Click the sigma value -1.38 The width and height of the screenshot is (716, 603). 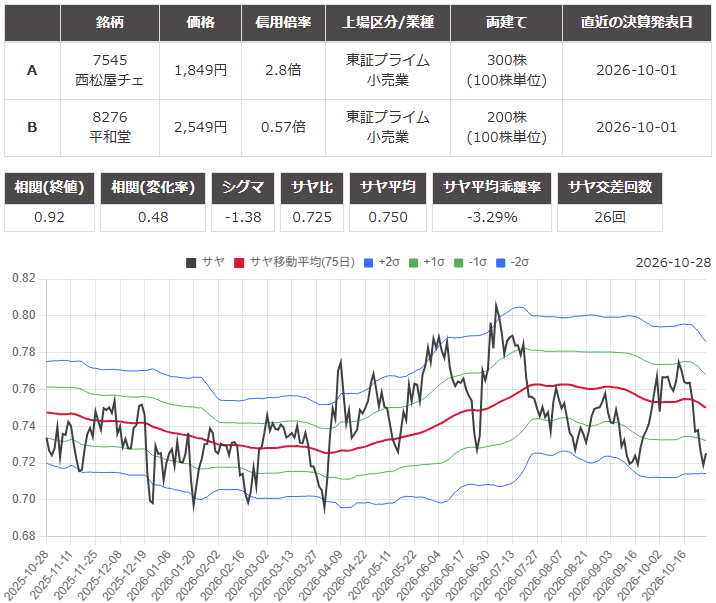[243, 217]
